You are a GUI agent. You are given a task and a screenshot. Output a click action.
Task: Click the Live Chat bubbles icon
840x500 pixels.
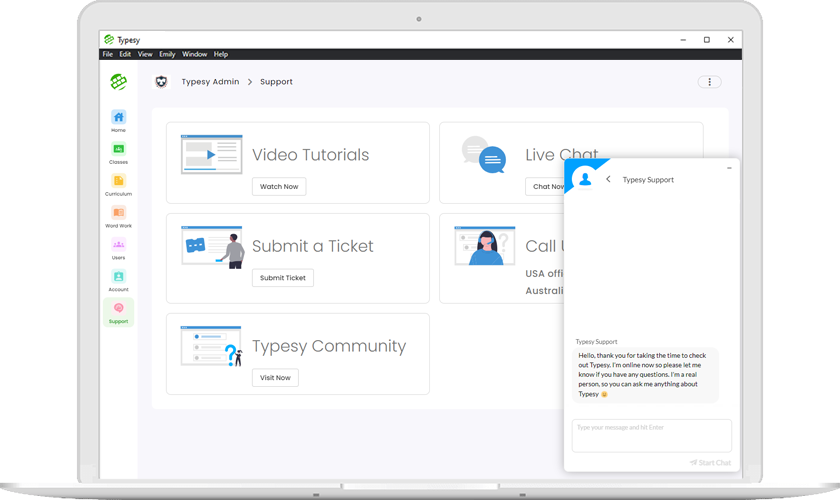tap(484, 155)
